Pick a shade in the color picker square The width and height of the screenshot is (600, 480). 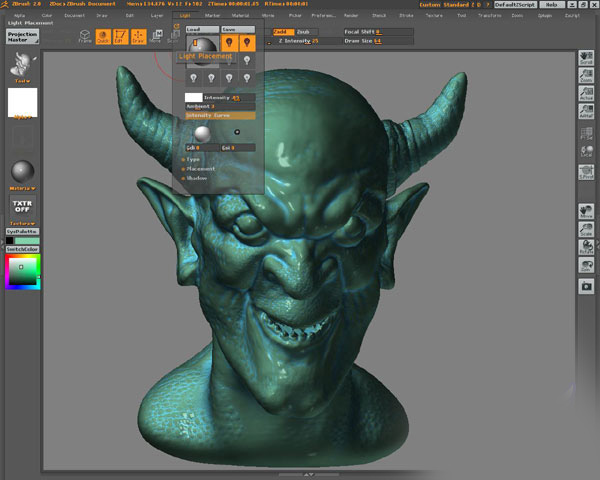[x=23, y=271]
